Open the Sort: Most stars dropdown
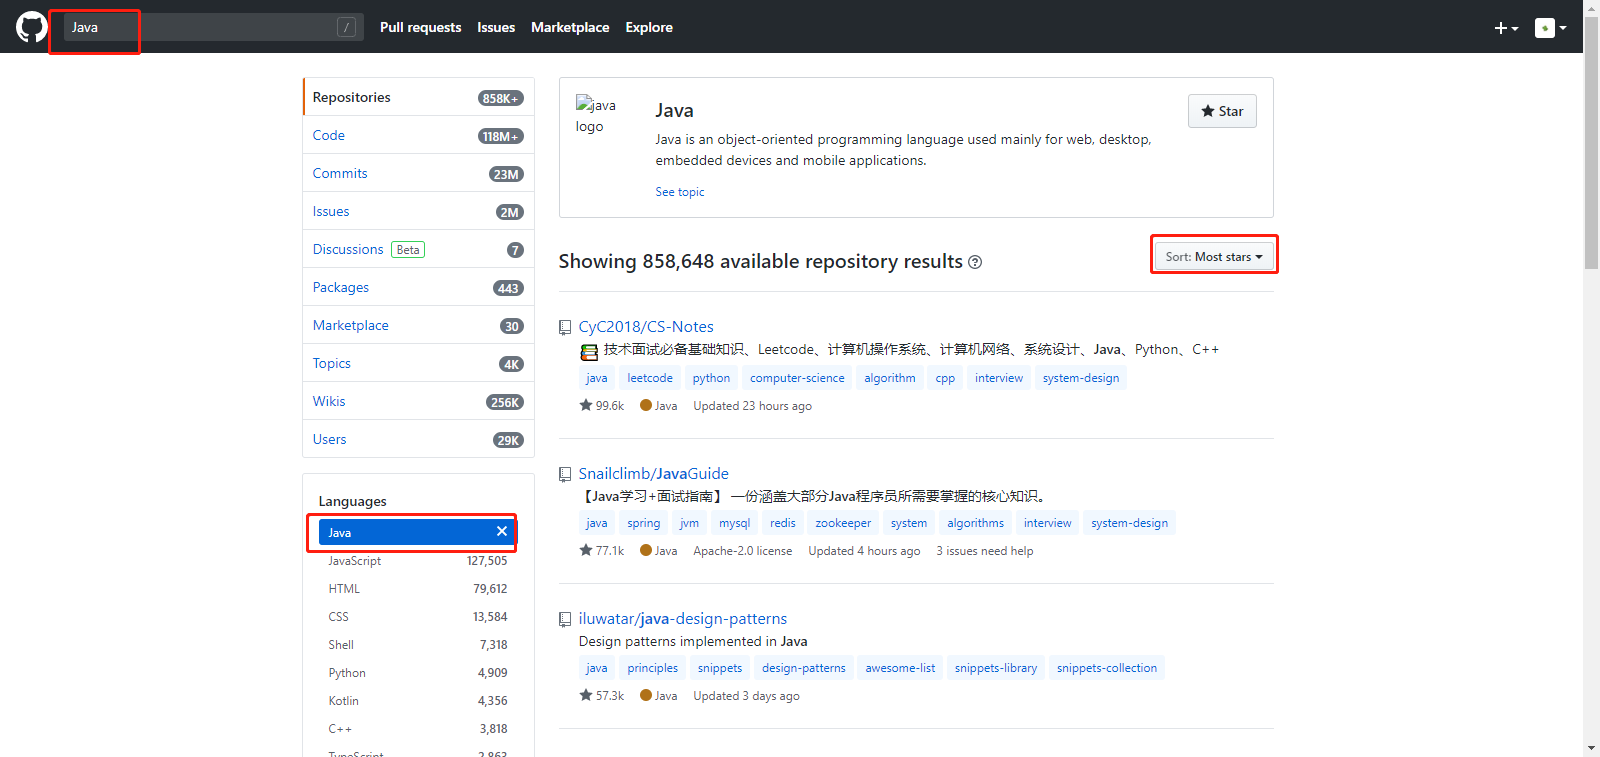 pos(1214,257)
